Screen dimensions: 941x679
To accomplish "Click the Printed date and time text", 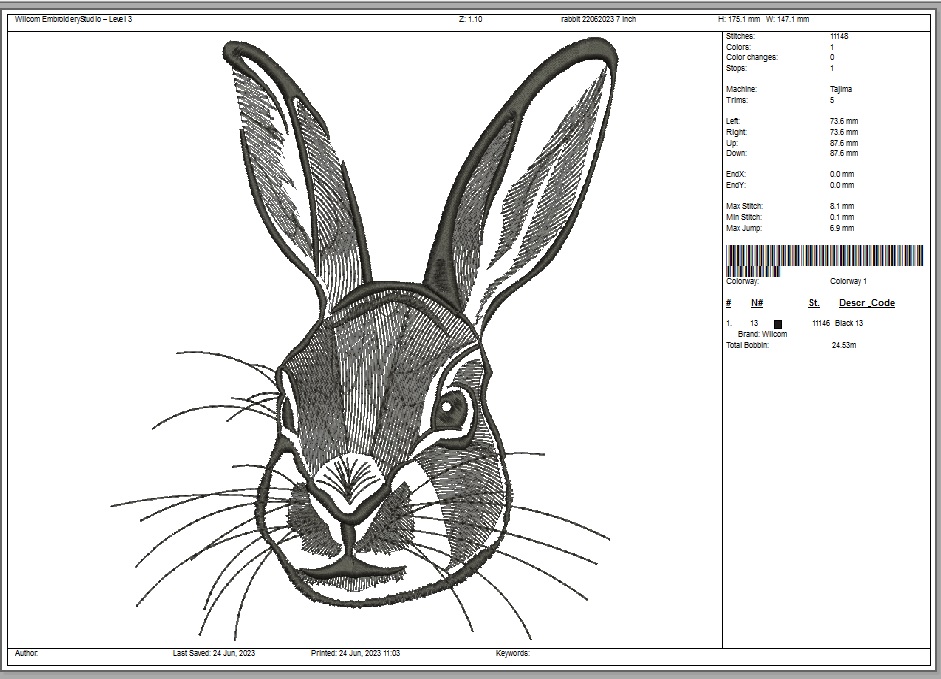I will coord(355,653).
